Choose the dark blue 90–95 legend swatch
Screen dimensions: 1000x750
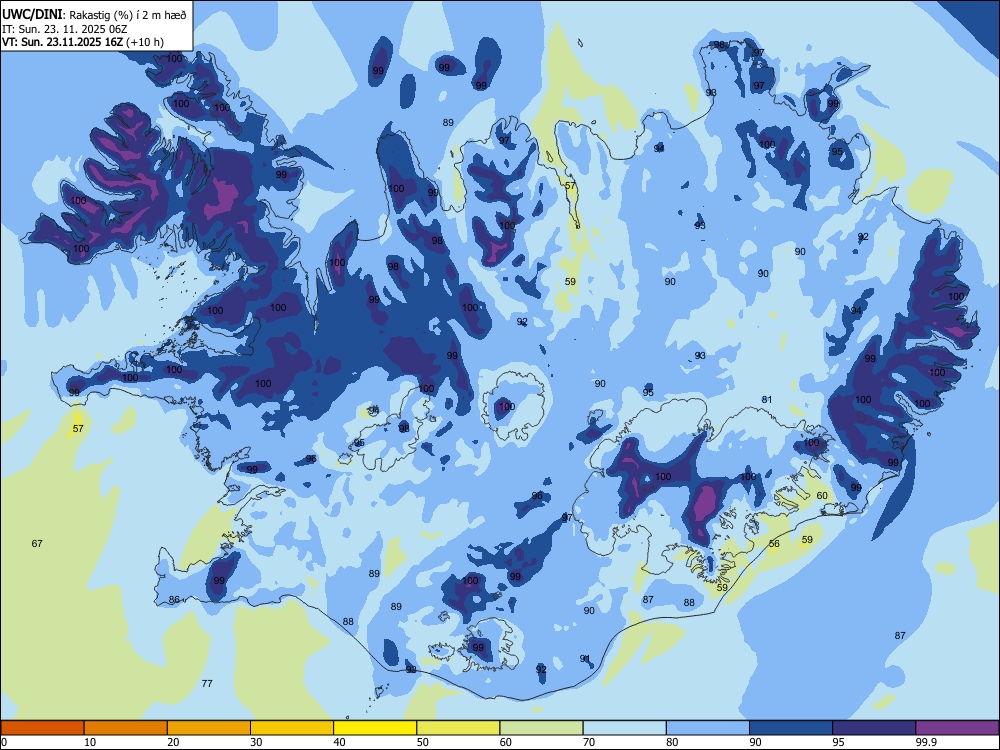(791, 728)
